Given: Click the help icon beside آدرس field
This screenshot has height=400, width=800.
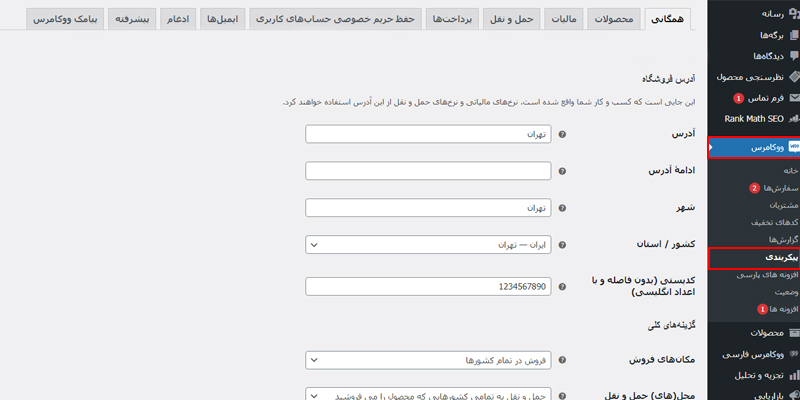Looking at the screenshot, I should pyautogui.click(x=561, y=133).
